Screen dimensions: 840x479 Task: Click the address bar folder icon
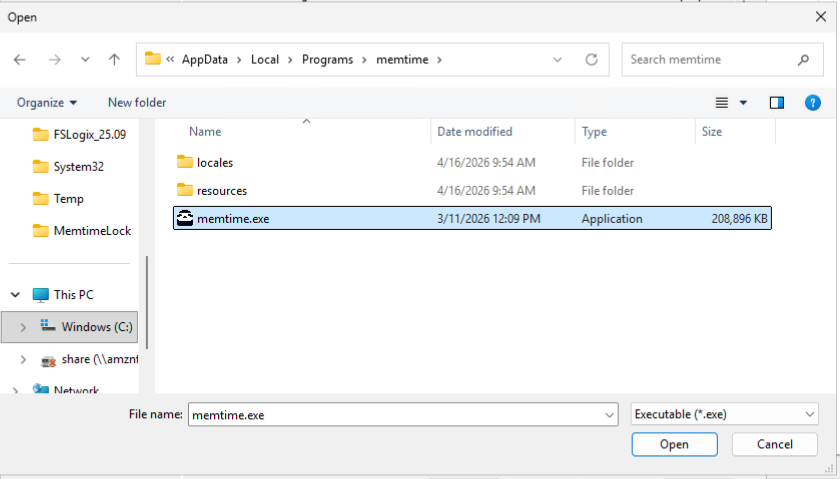(153, 58)
